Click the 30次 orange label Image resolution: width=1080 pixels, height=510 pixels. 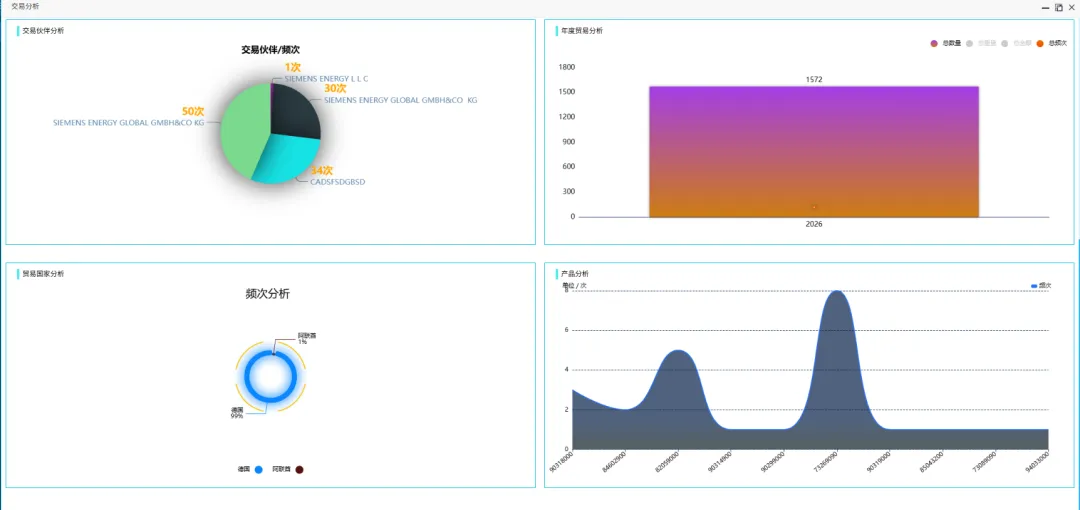click(x=335, y=88)
